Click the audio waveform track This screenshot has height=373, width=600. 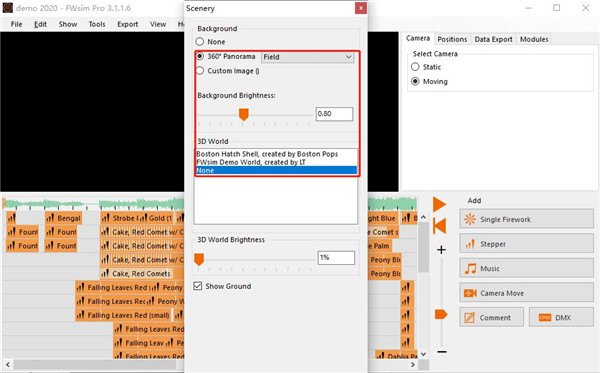coord(94,204)
